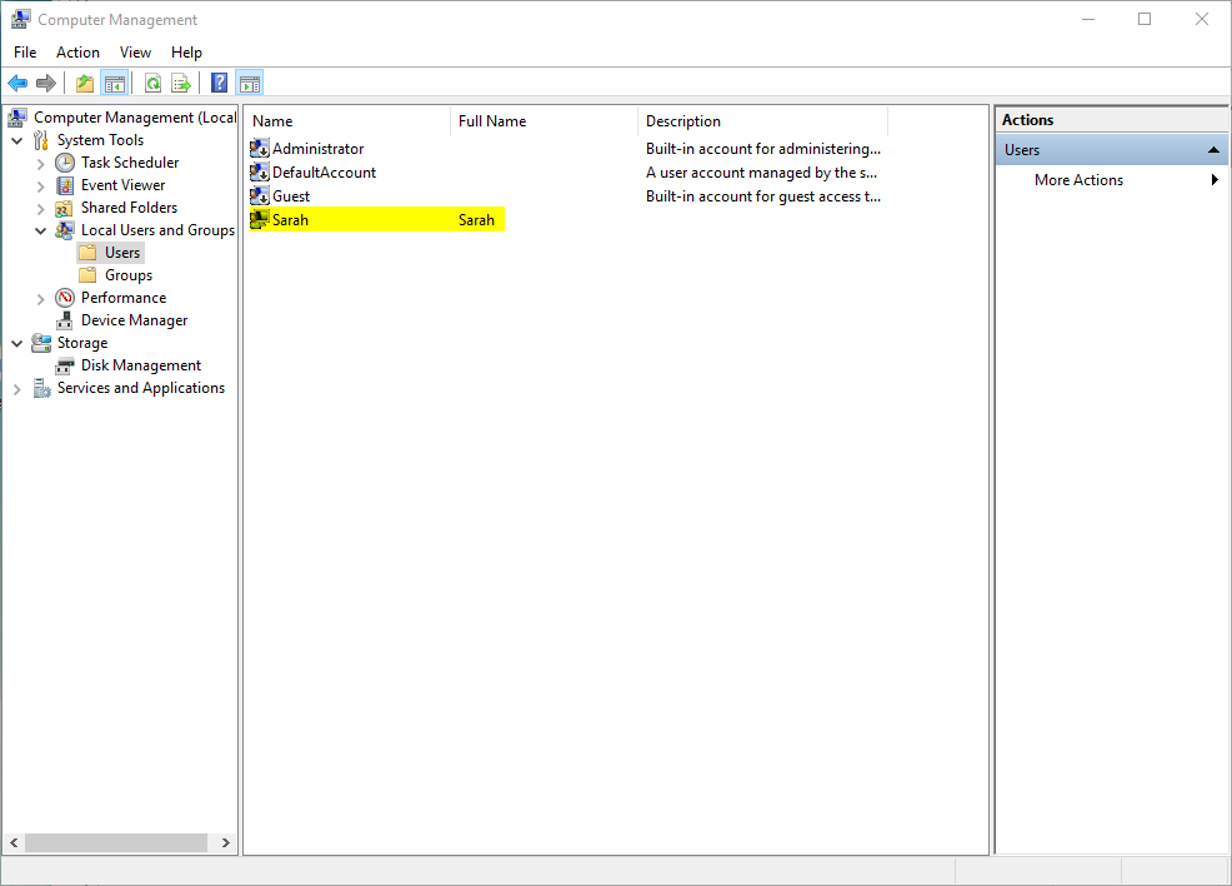This screenshot has width=1232, height=886.
Task: Expand the Shared Folders node
Action: pyautogui.click(x=40, y=208)
